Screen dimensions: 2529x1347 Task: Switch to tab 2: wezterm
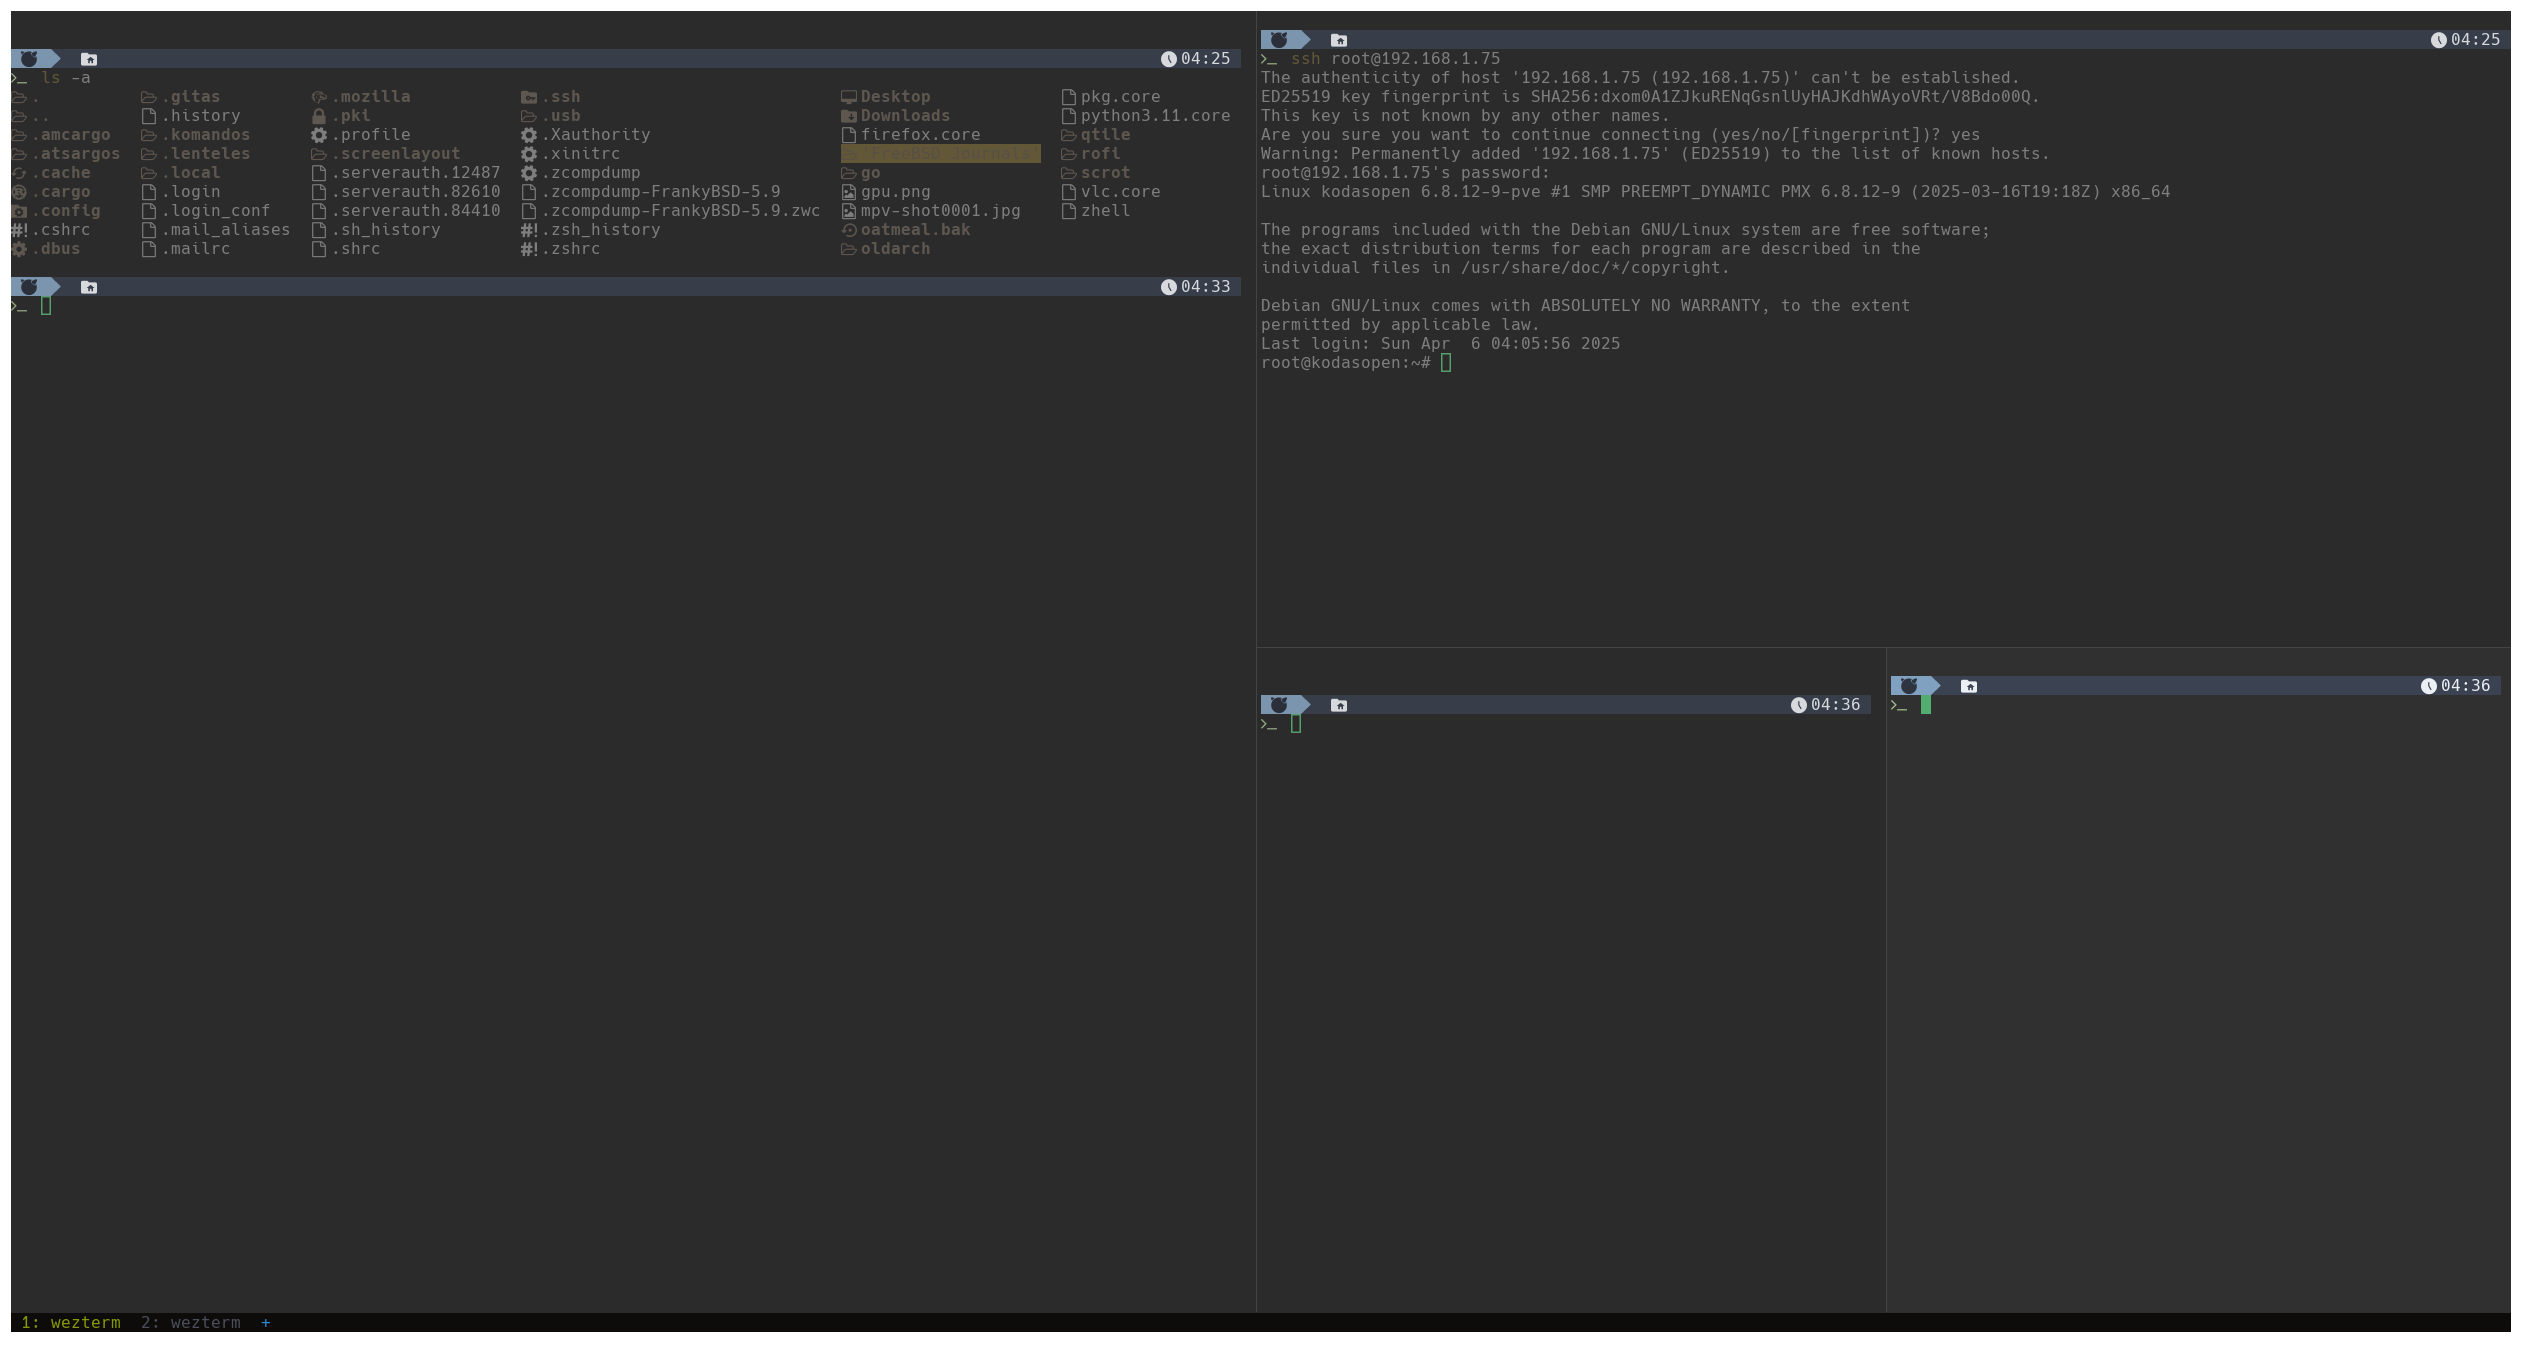[x=190, y=1322]
